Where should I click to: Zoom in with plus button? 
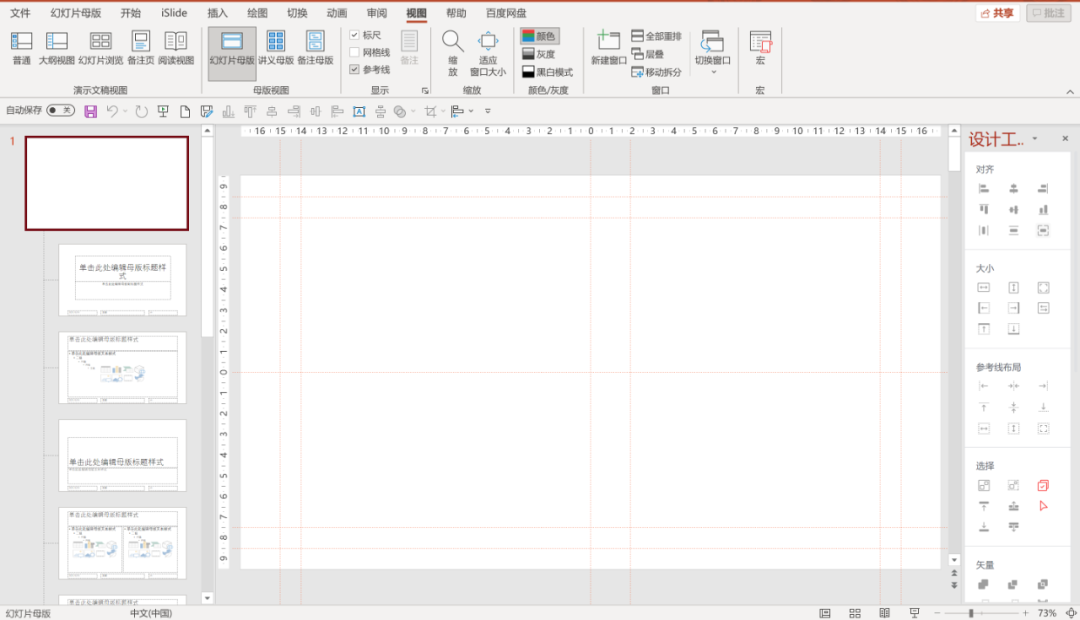1026,613
